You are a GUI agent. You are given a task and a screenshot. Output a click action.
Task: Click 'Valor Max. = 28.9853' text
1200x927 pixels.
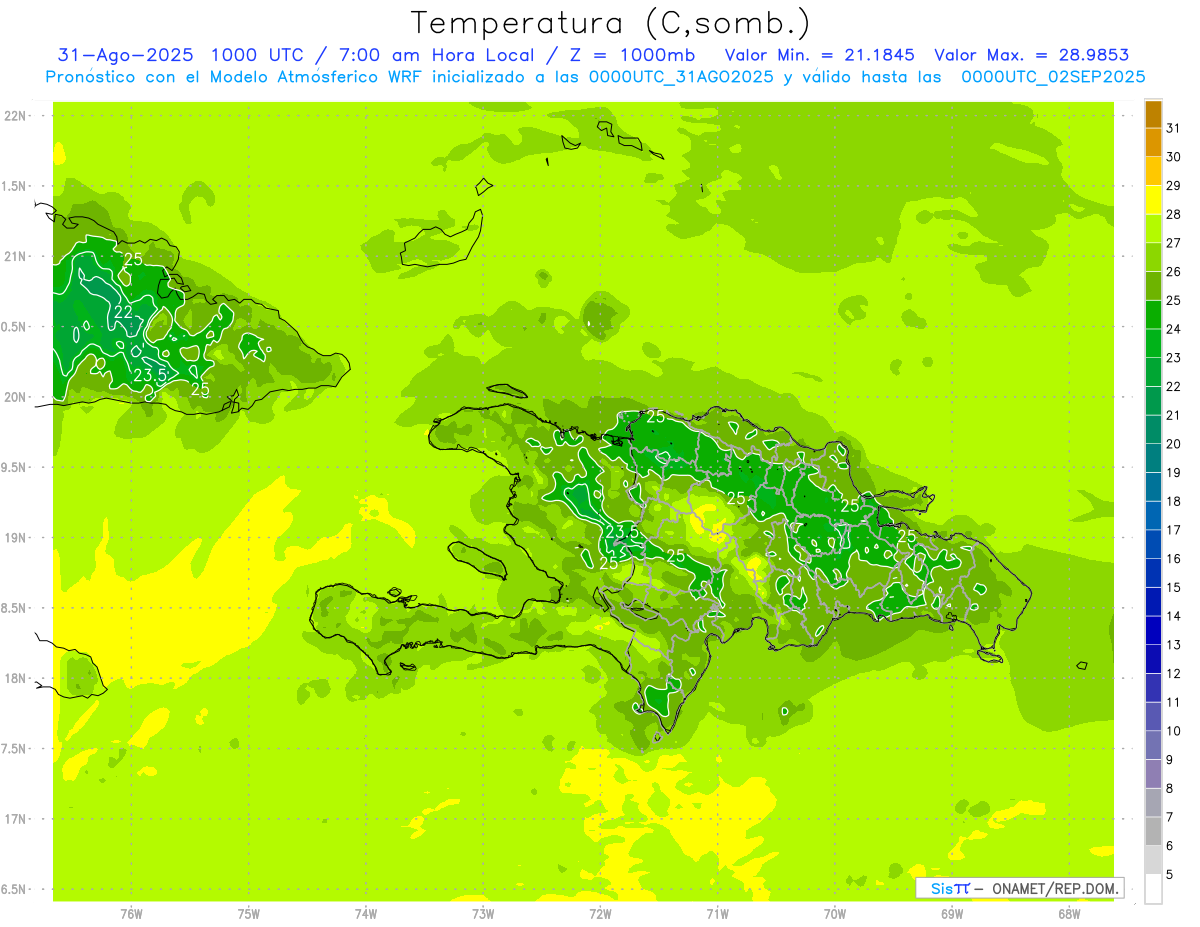click(x=1032, y=55)
